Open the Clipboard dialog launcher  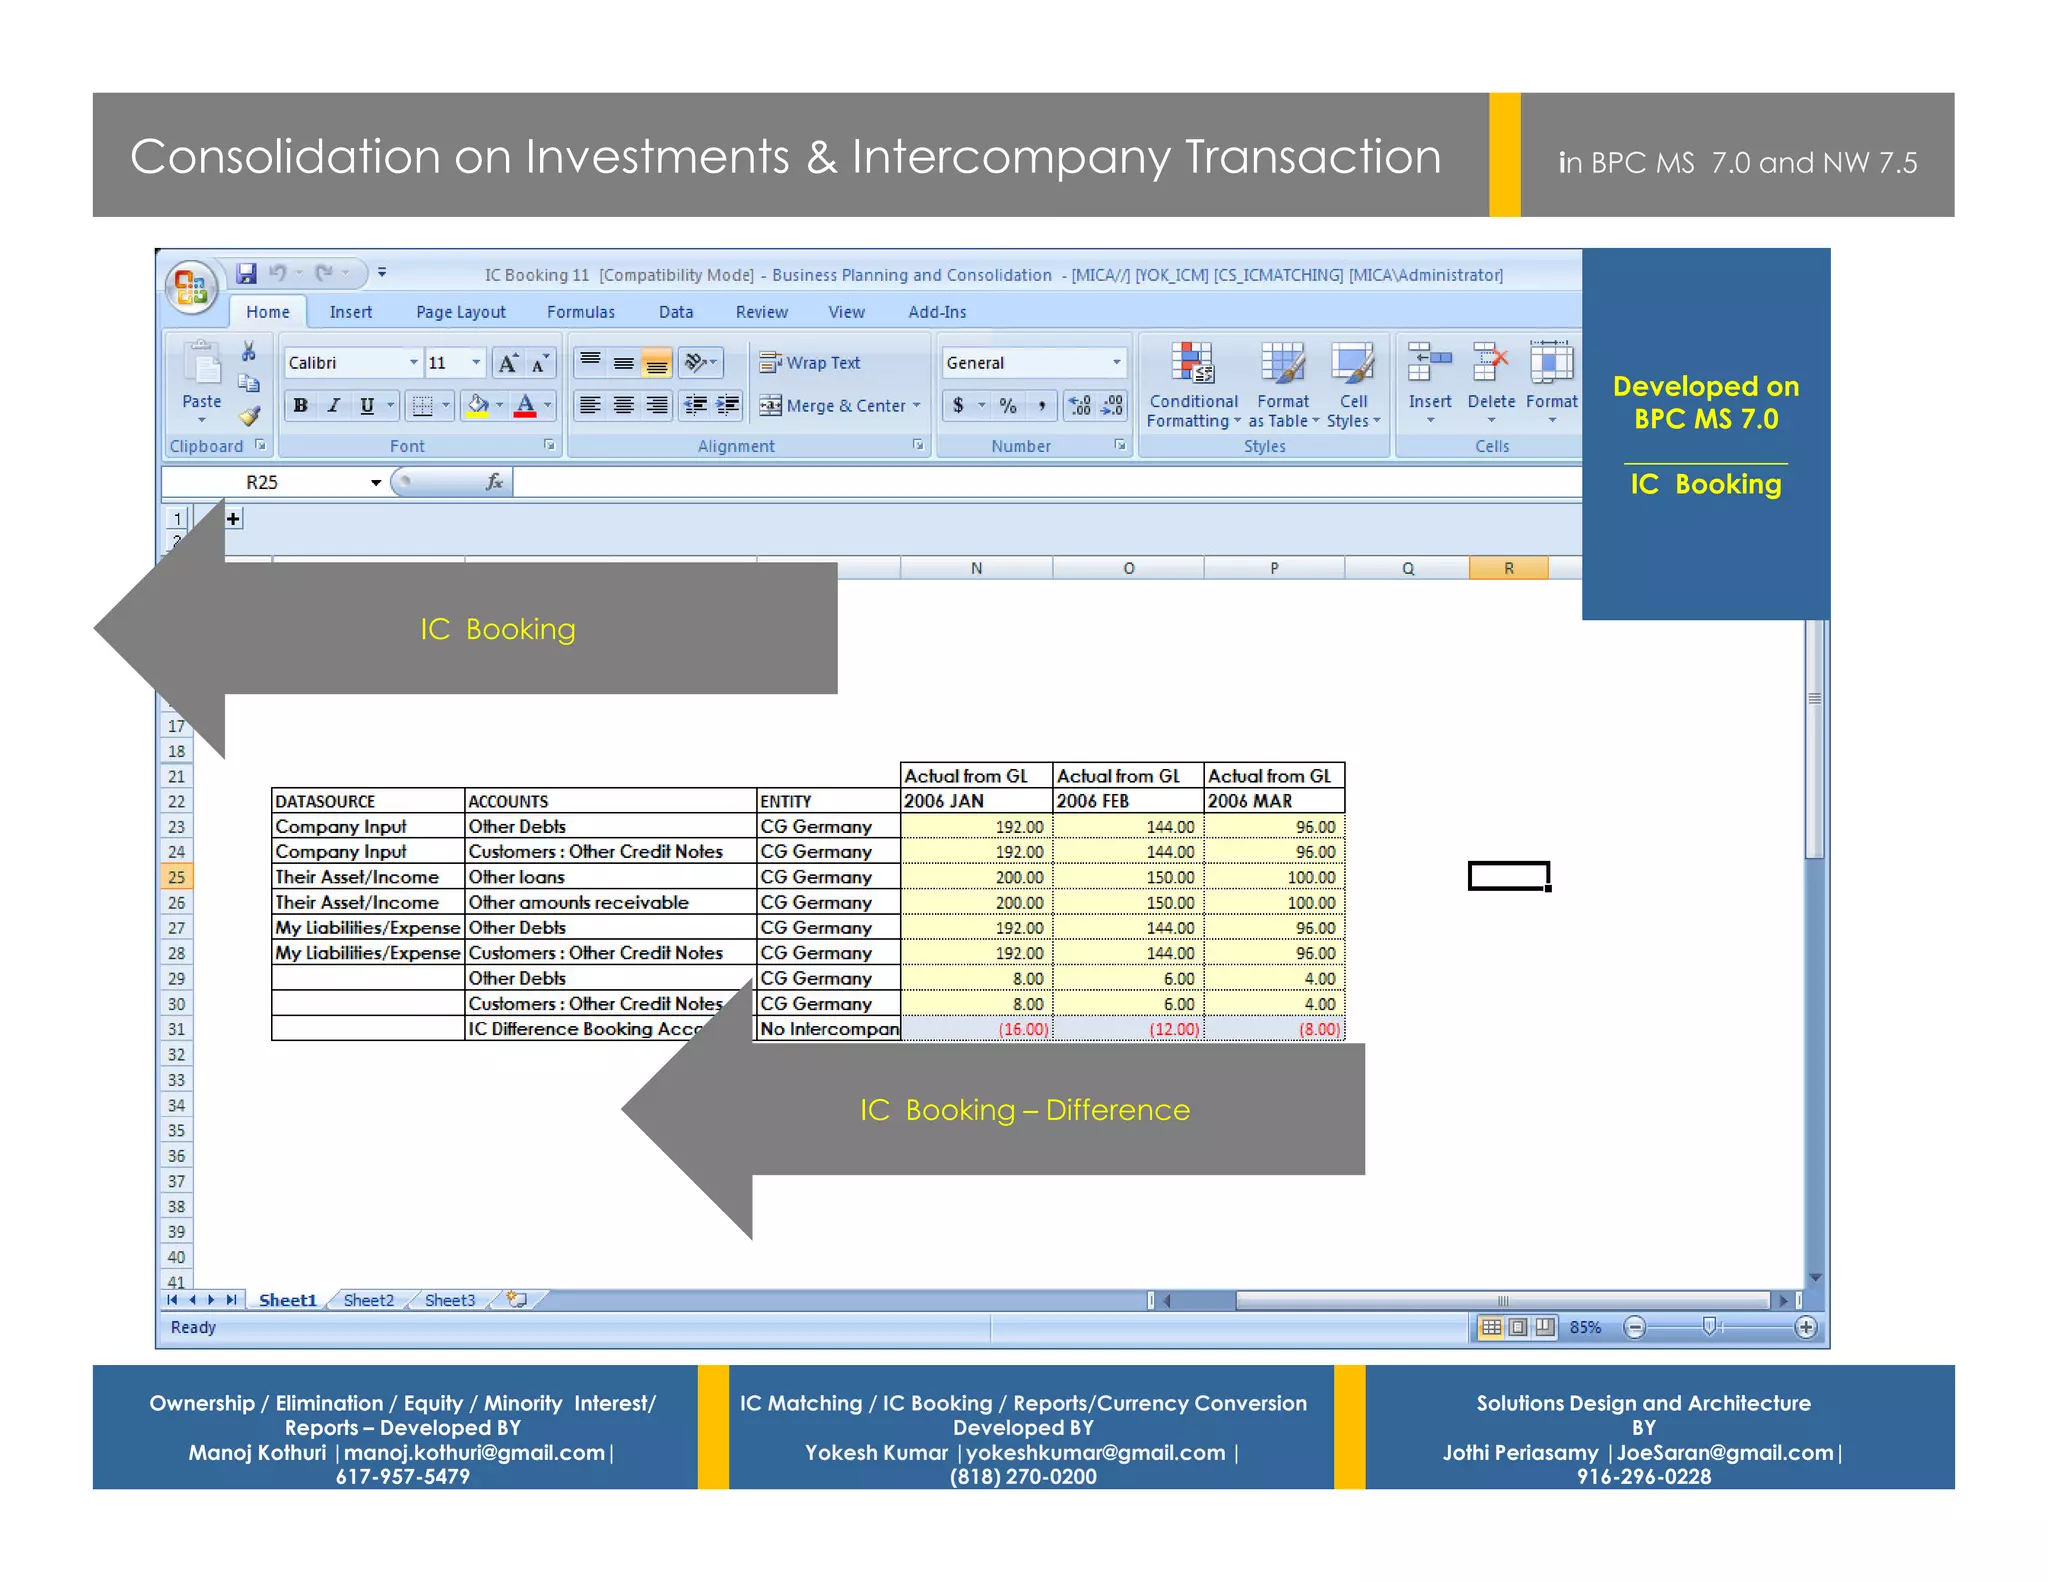point(260,445)
